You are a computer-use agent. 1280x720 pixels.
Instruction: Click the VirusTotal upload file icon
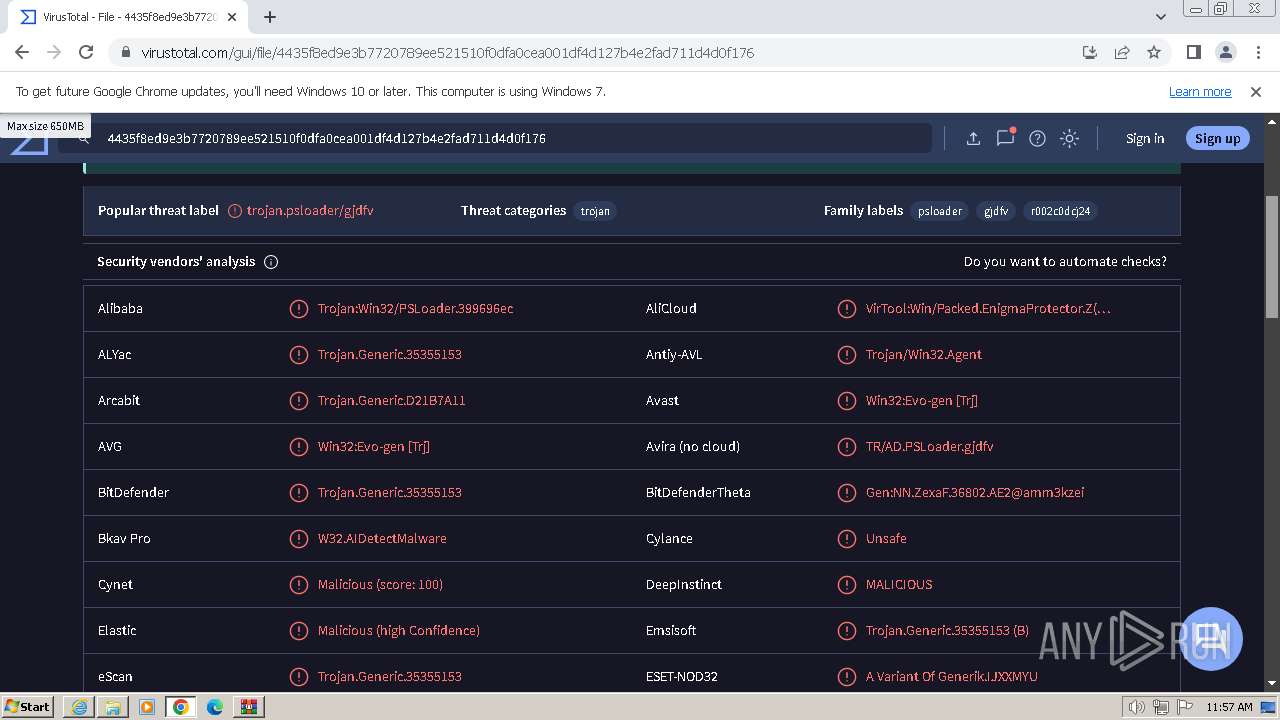point(973,138)
